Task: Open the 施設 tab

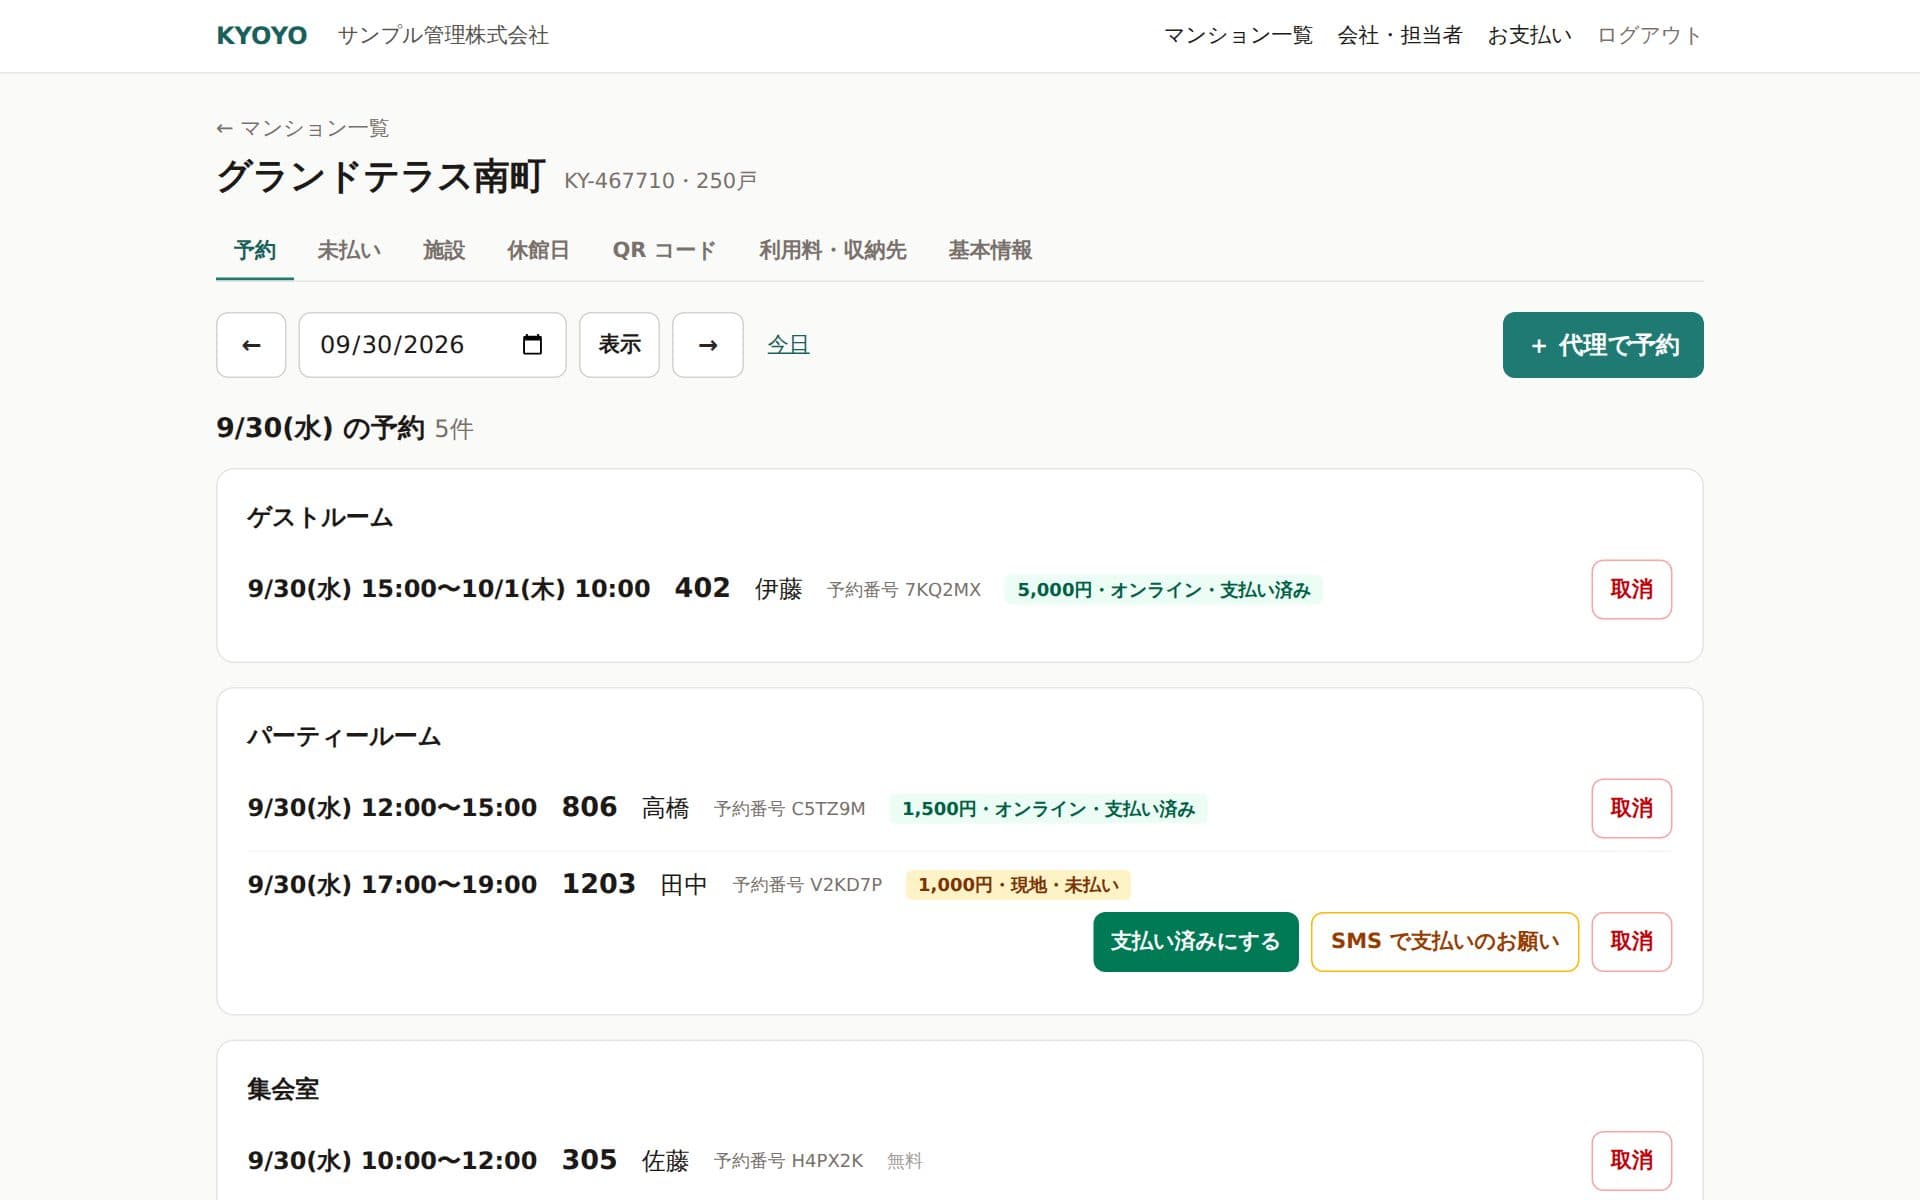Action: [x=444, y=250]
